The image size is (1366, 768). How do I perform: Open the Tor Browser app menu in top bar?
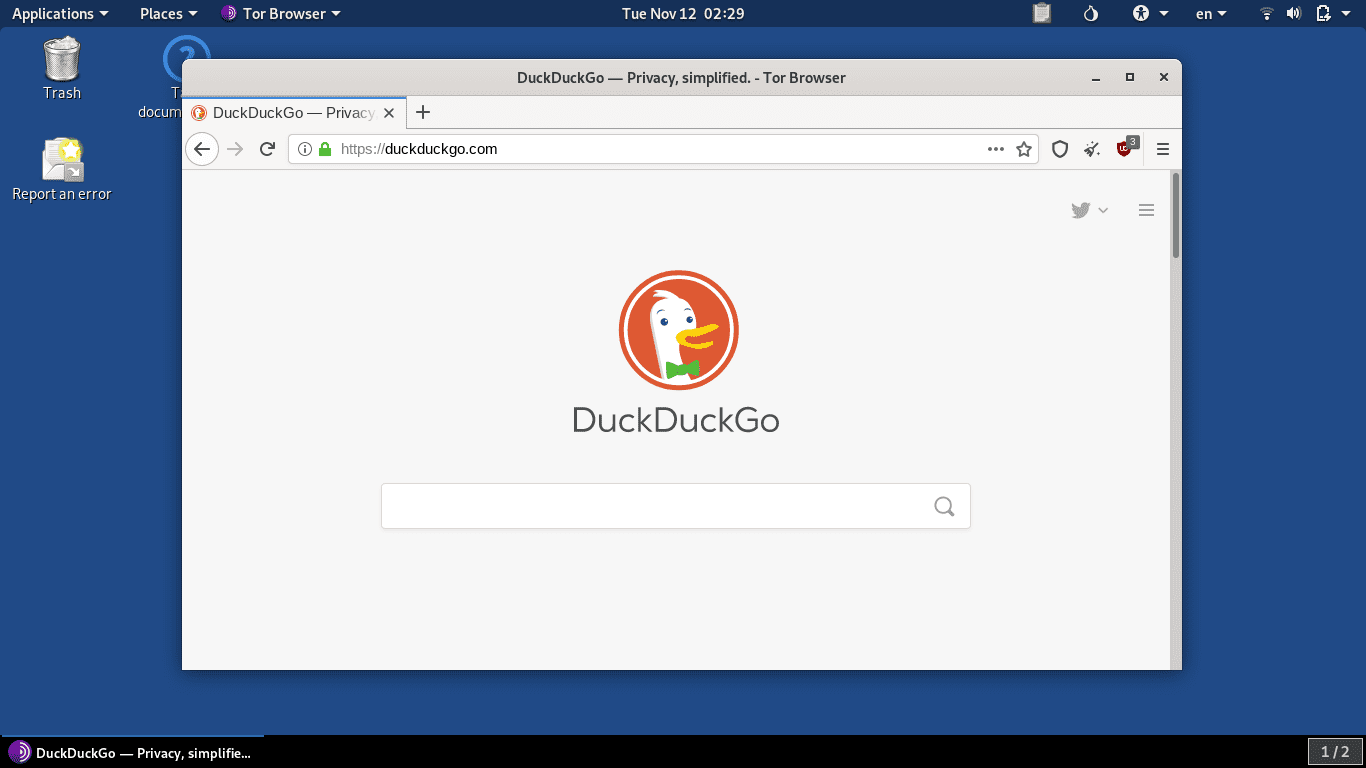coord(281,13)
